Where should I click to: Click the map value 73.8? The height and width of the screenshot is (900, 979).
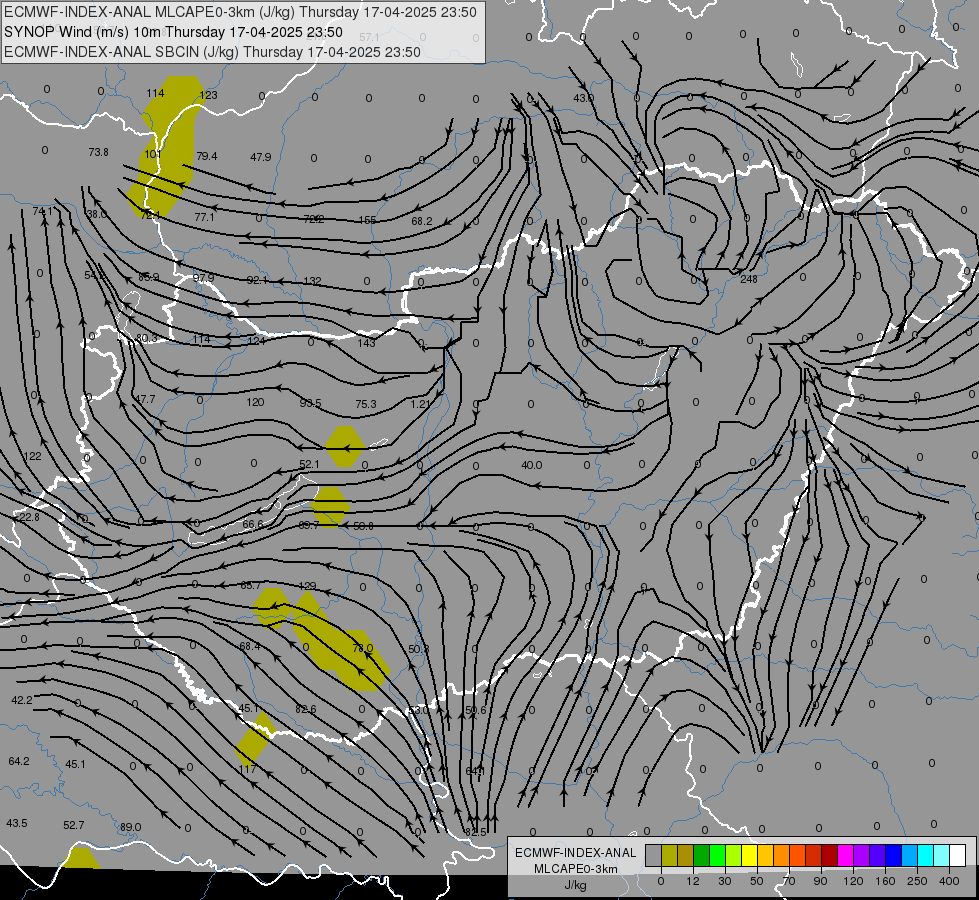point(98,152)
